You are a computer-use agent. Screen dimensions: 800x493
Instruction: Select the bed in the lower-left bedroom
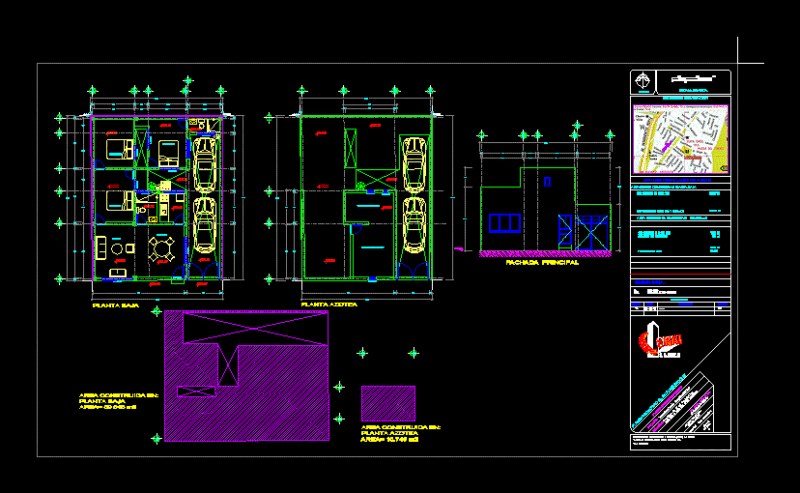(x=119, y=200)
